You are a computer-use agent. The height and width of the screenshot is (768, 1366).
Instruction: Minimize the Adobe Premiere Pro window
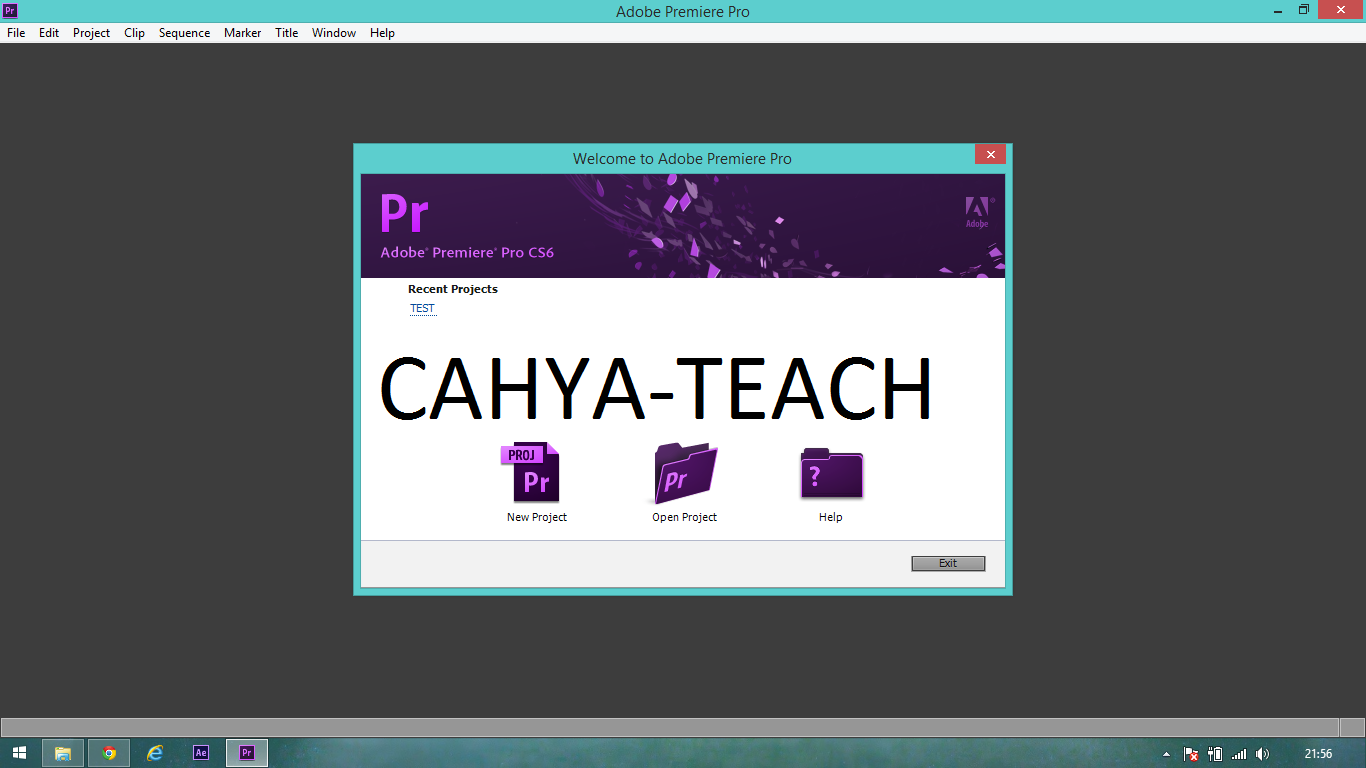(1279, 10)
